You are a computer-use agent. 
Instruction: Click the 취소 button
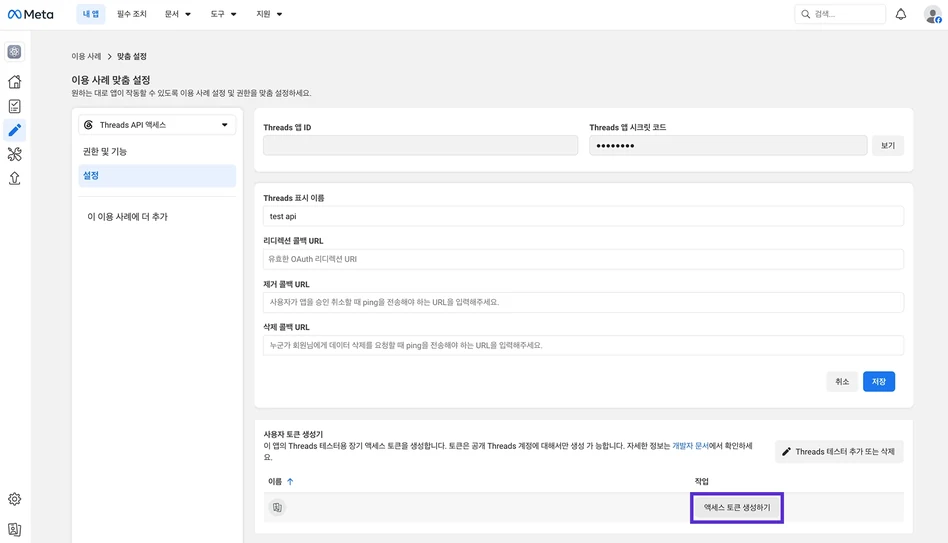coord(842,382)
